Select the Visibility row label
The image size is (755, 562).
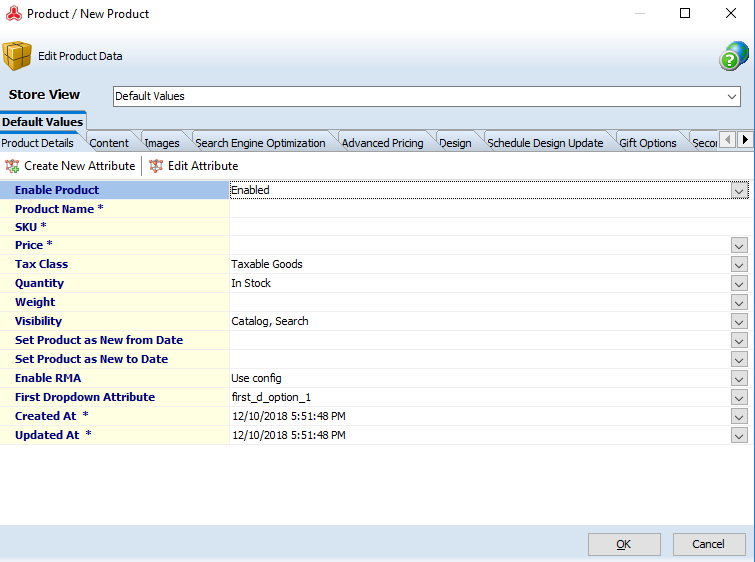39,321
